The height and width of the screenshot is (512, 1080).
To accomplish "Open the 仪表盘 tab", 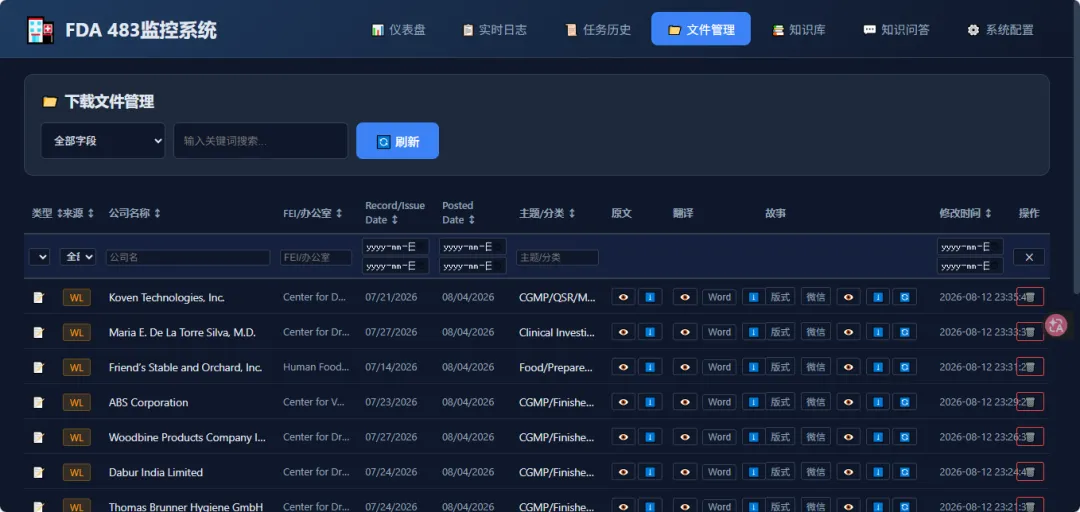I will [x=398, y=30].
